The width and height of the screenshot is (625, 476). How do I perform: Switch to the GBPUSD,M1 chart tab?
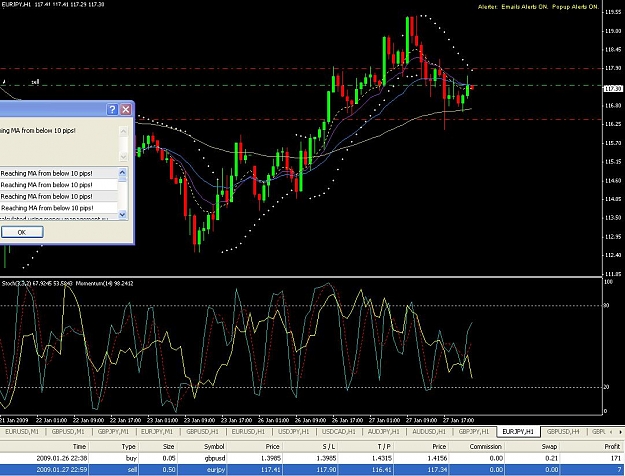point(68,432)
